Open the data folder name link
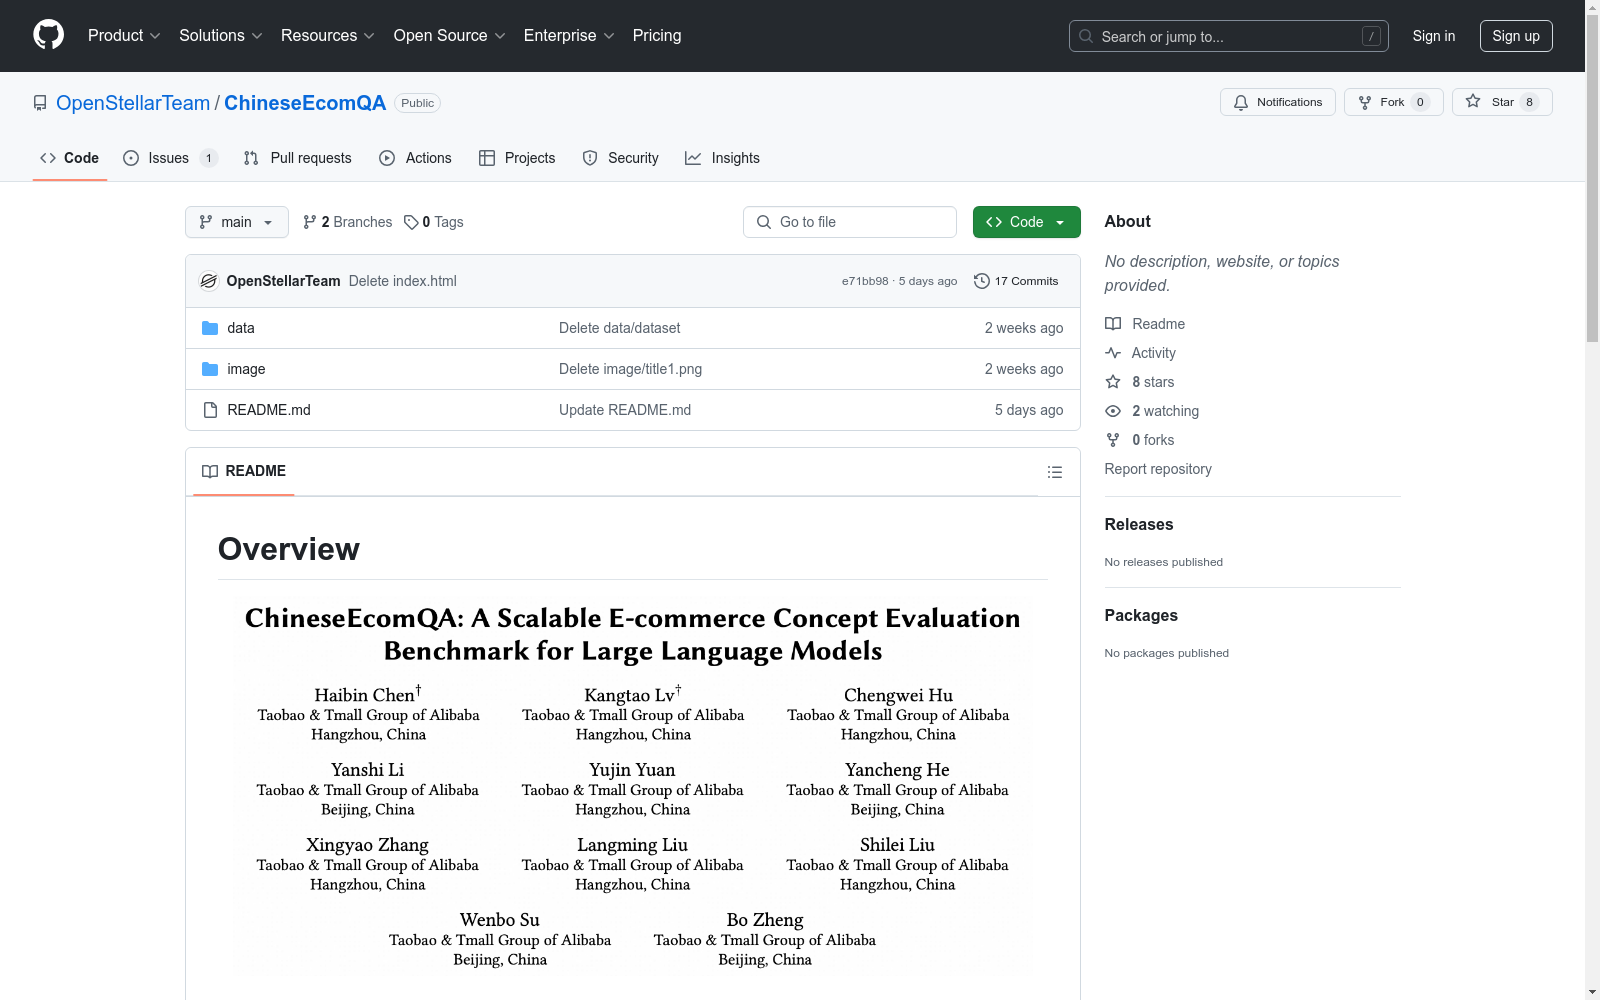The image size is (1600, 1000). coord(241,328)
